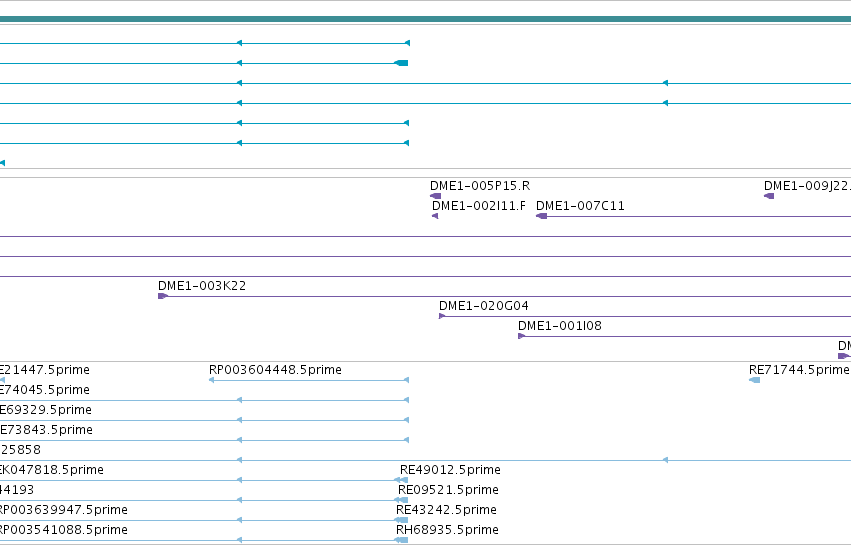Select the RE49012.5prime EST label

pos(450,470)
